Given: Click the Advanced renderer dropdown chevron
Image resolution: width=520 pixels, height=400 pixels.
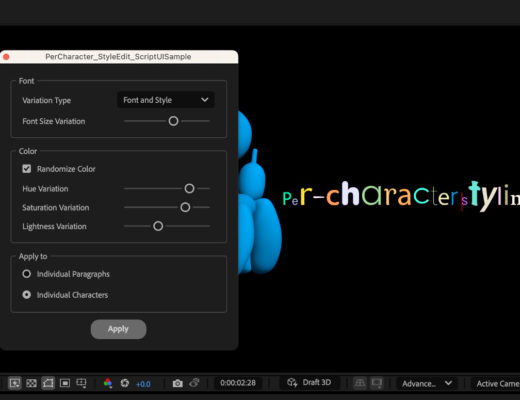Looking at the screenshot, I should click(x=448, y=383).
